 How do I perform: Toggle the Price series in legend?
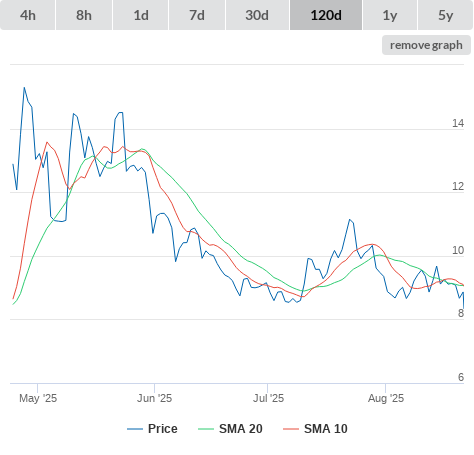click(162, 429)
